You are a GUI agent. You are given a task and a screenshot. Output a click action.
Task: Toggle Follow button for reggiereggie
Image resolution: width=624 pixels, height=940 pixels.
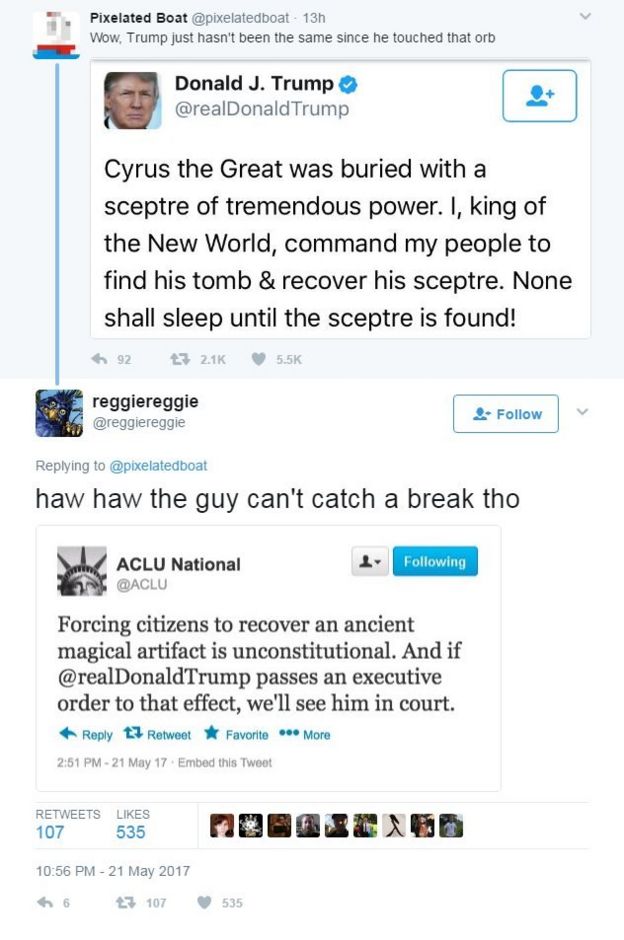(505, 414)
